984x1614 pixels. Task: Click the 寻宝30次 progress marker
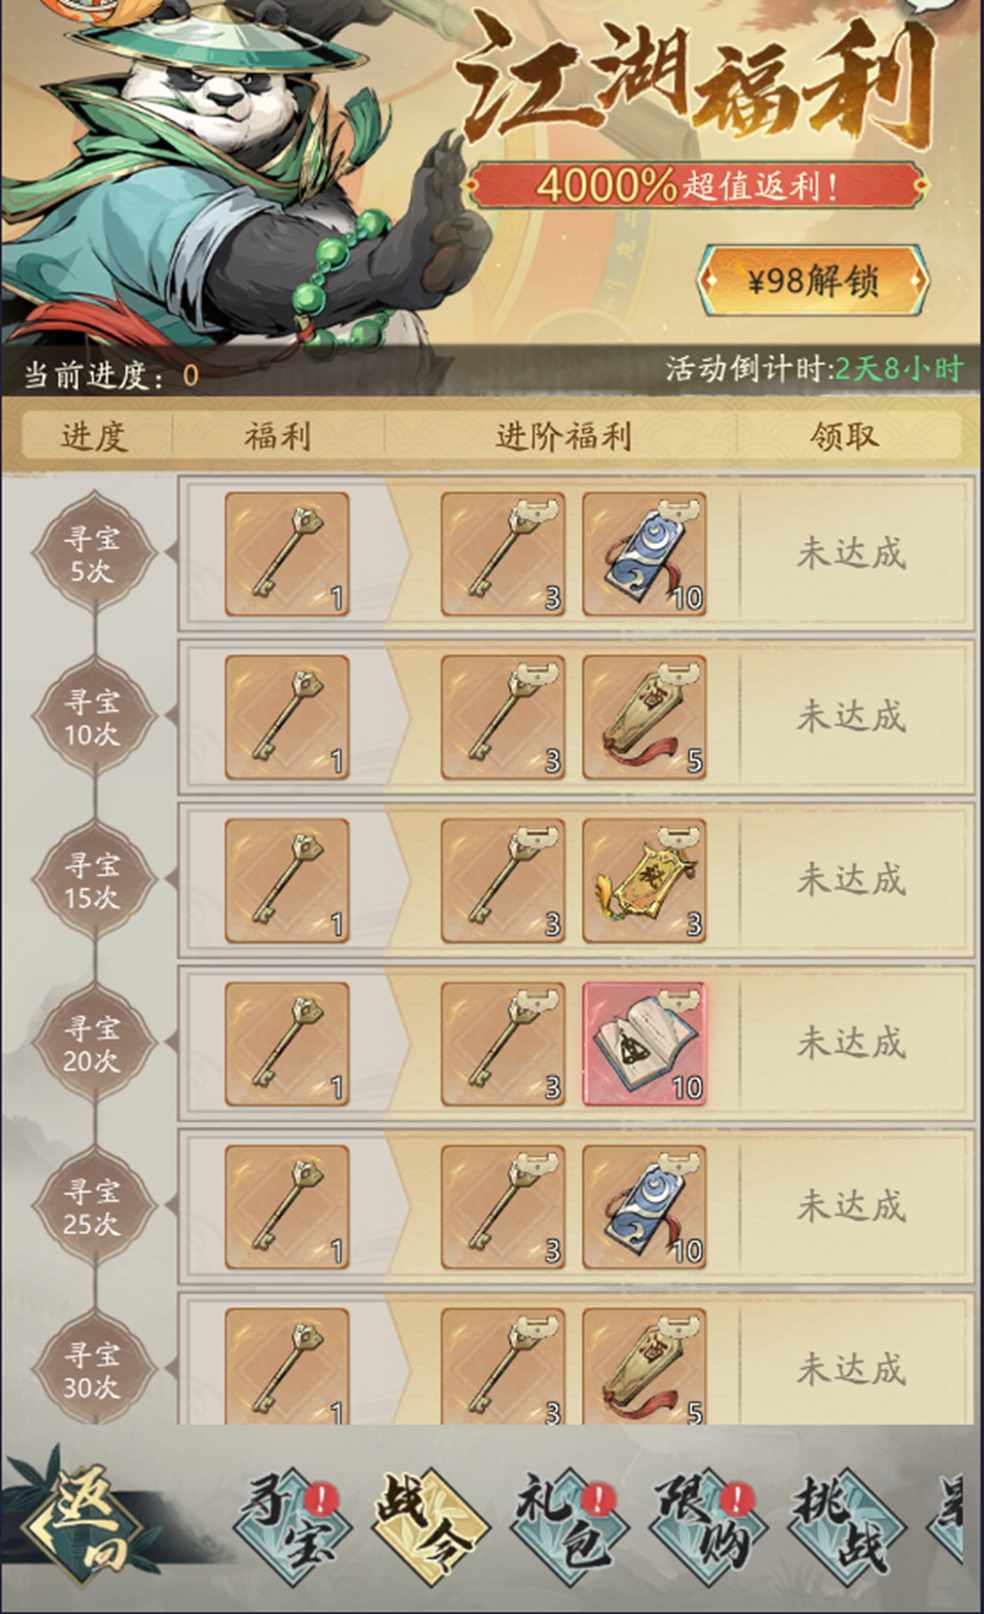pos(93,1371)
